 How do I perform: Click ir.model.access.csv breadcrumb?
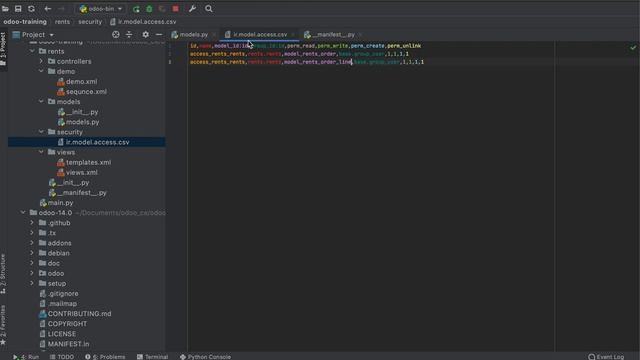coord(143,22)
